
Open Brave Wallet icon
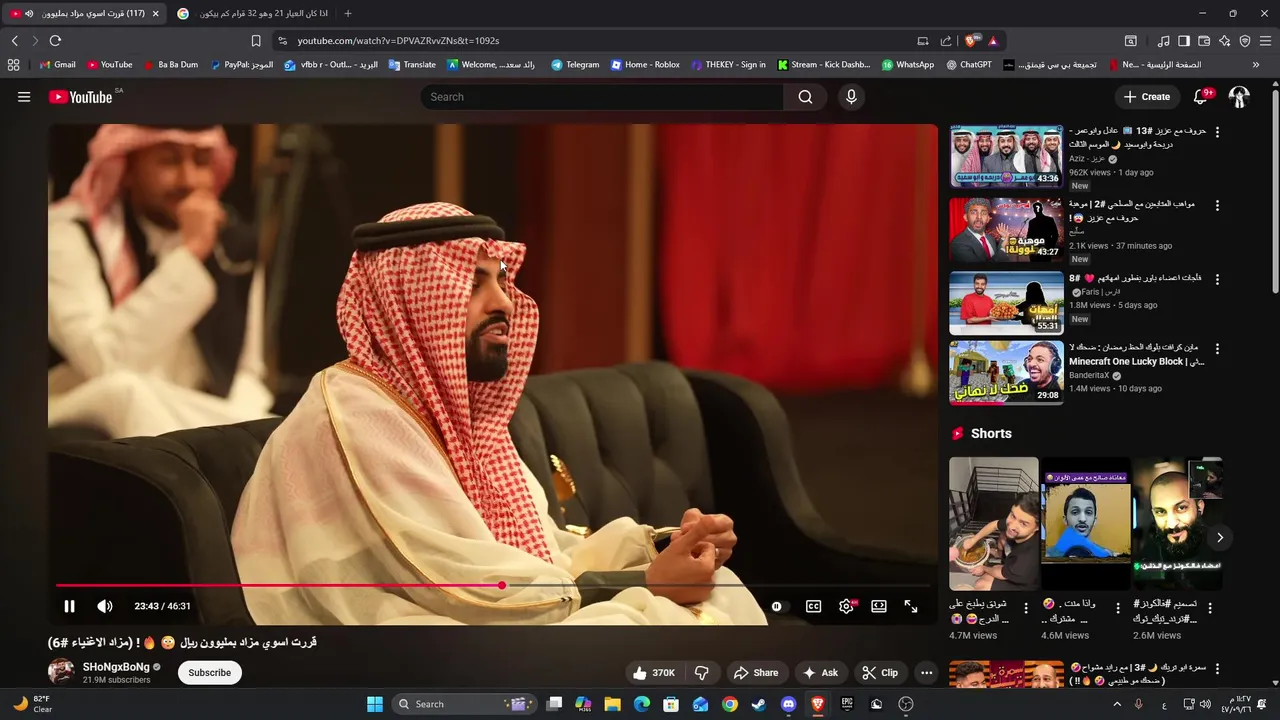(x=1204, y=41)
